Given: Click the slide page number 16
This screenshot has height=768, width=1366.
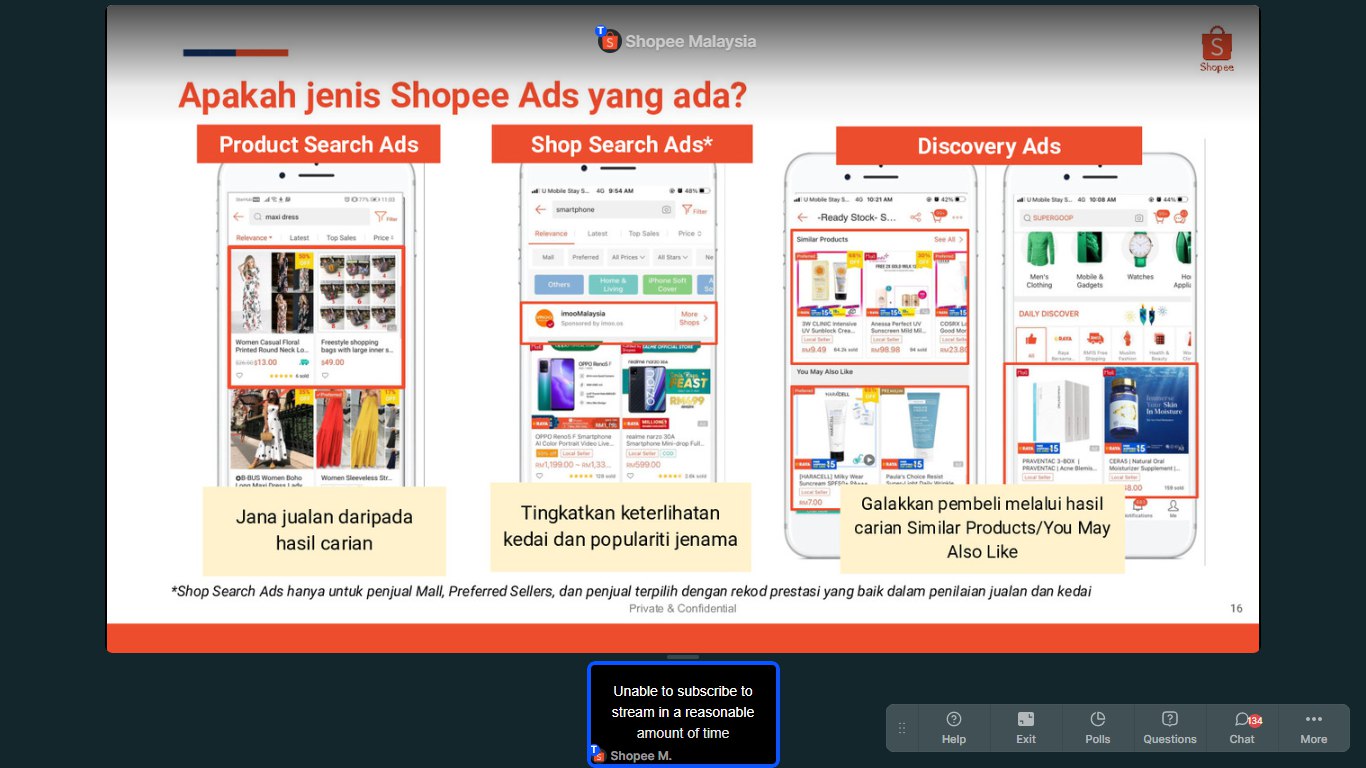Looking at the screenshot, I should [1236, 608].
